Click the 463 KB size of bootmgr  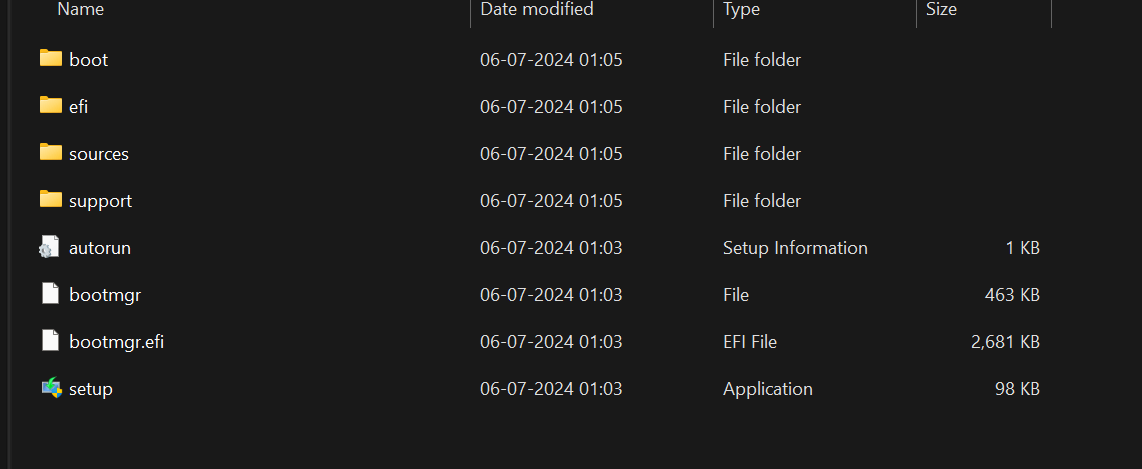pos(1012,295)
